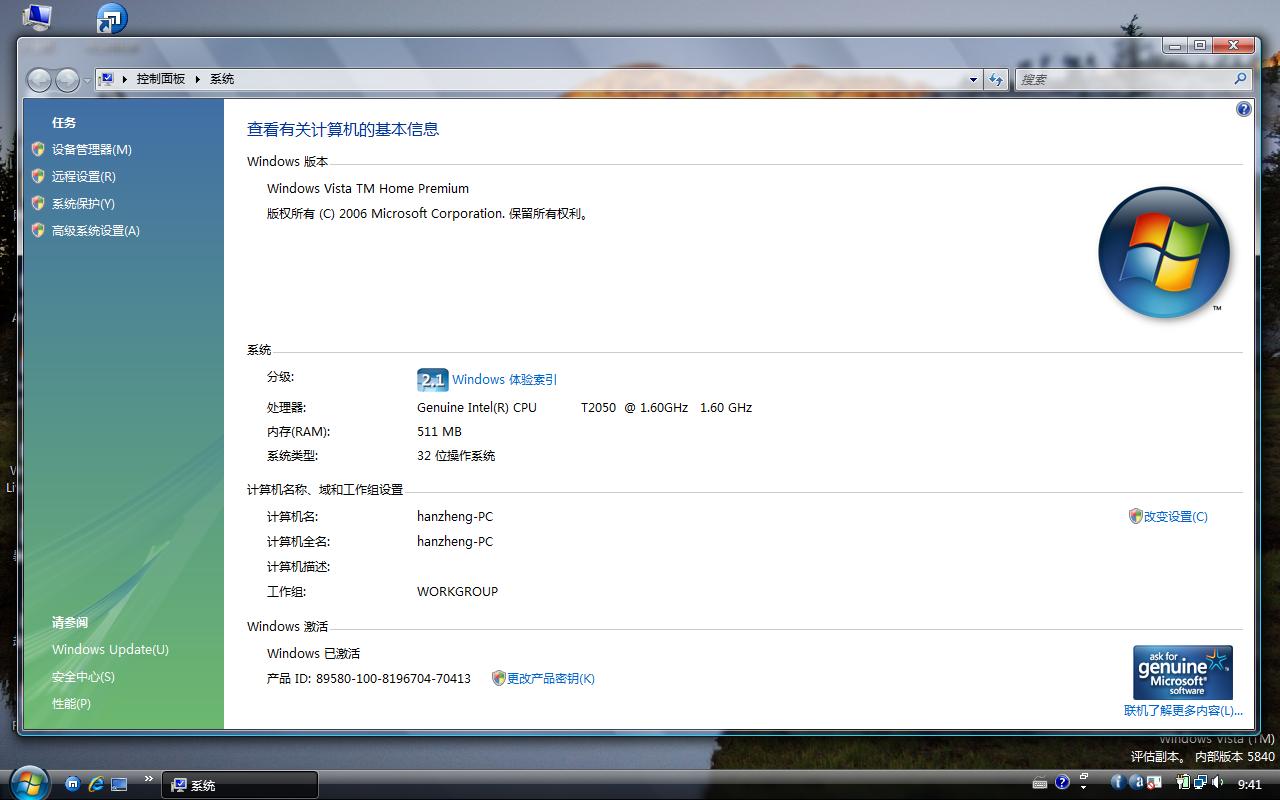Launch Maxthon browser from Quick Launch
This screenshot has width=1280, height=800.
click(x=72, y=785)
